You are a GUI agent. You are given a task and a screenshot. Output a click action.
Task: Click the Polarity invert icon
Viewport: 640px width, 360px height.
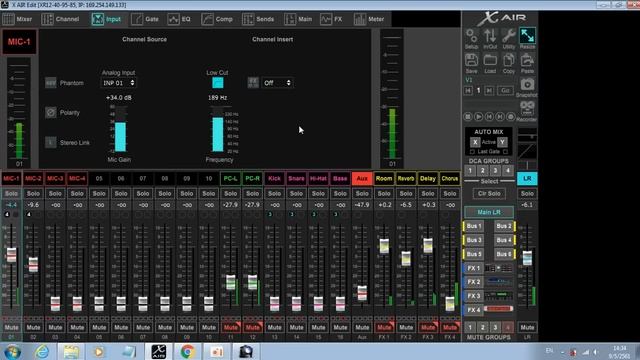click(x=51, y=112)
